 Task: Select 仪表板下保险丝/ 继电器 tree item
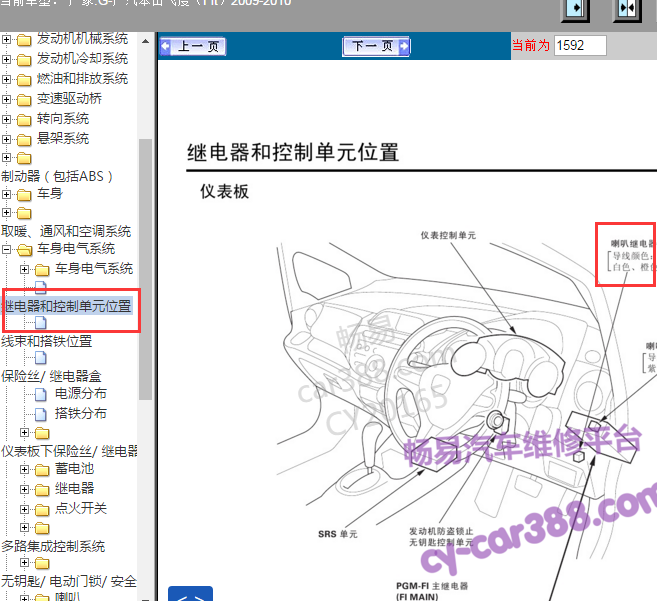pos(70,451)
